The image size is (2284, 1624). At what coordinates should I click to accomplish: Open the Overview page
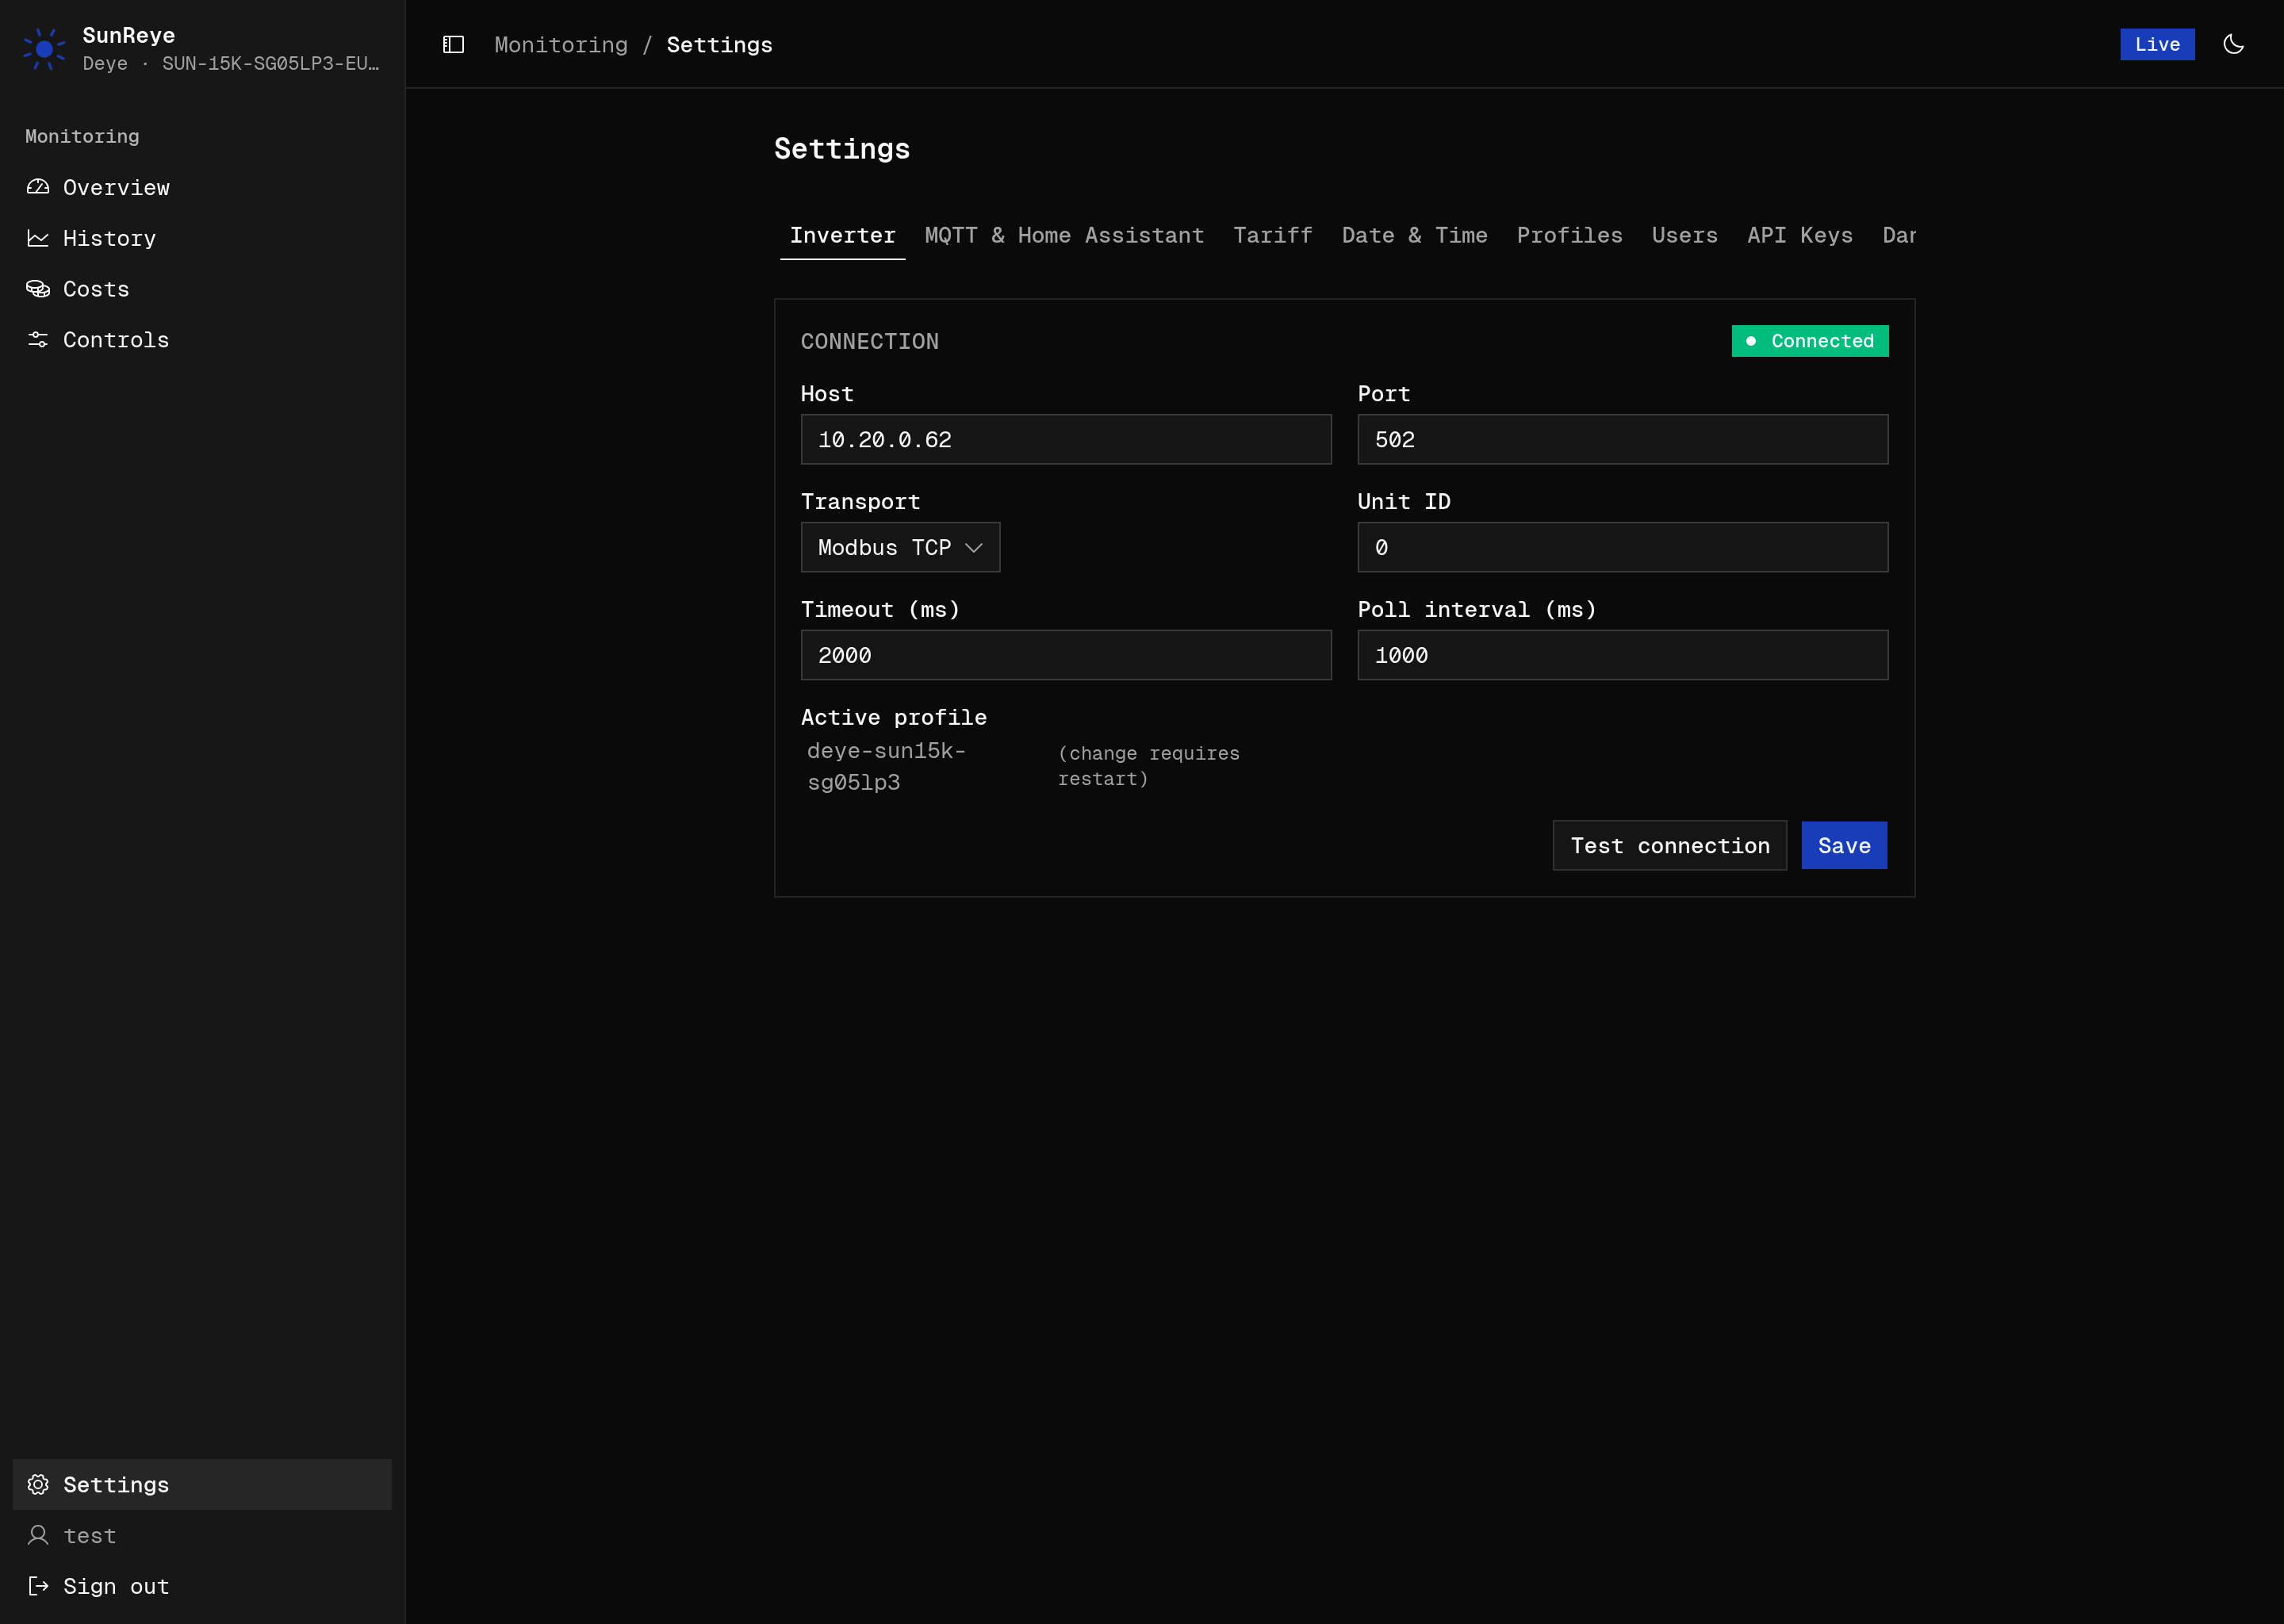tap(202, 187)
